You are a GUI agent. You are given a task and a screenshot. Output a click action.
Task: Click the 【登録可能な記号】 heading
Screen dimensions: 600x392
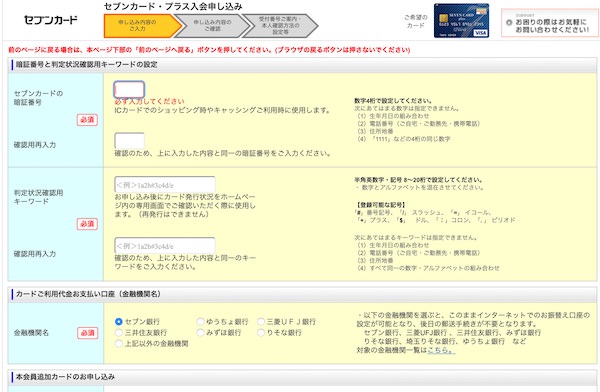380,205
